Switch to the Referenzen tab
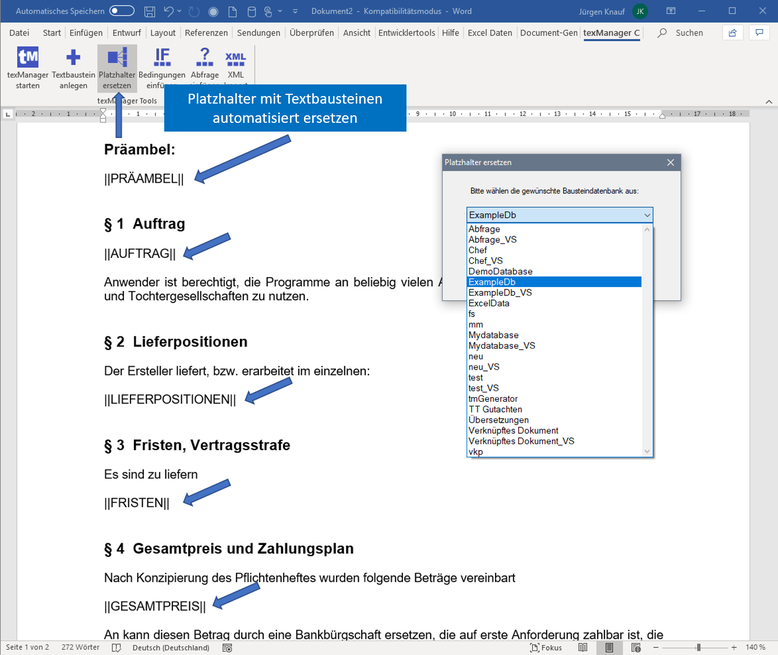The width and height of the screenshot is (778, 655). (206, 33)
